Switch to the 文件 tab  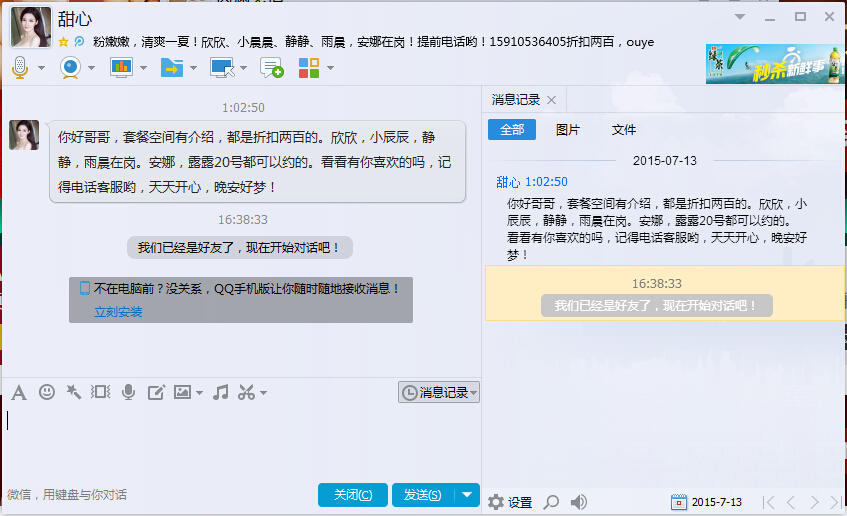624,130
